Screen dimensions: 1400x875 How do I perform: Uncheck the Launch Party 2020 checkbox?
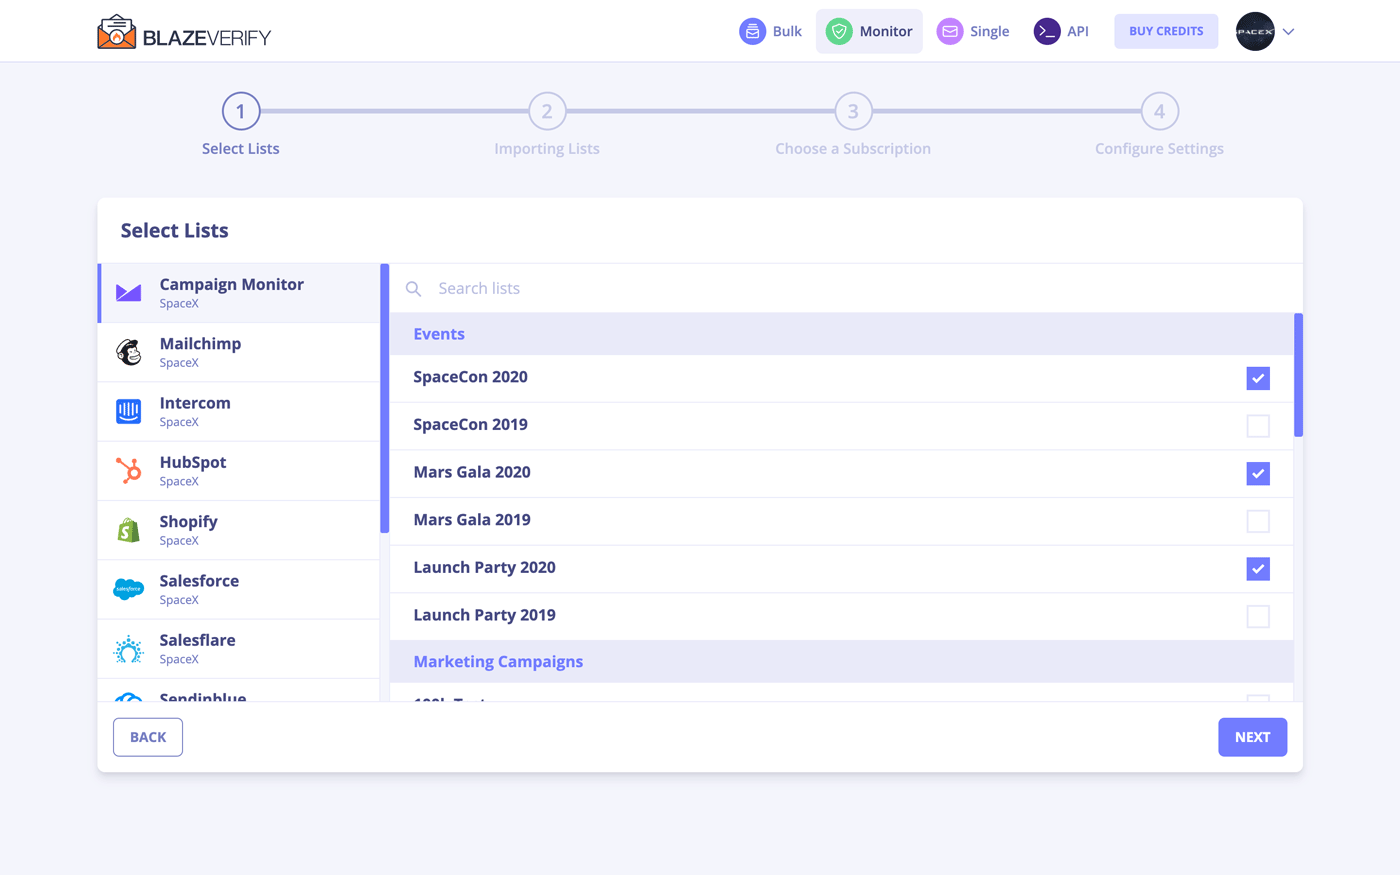pyautogui.click(x=1258, y=569)
